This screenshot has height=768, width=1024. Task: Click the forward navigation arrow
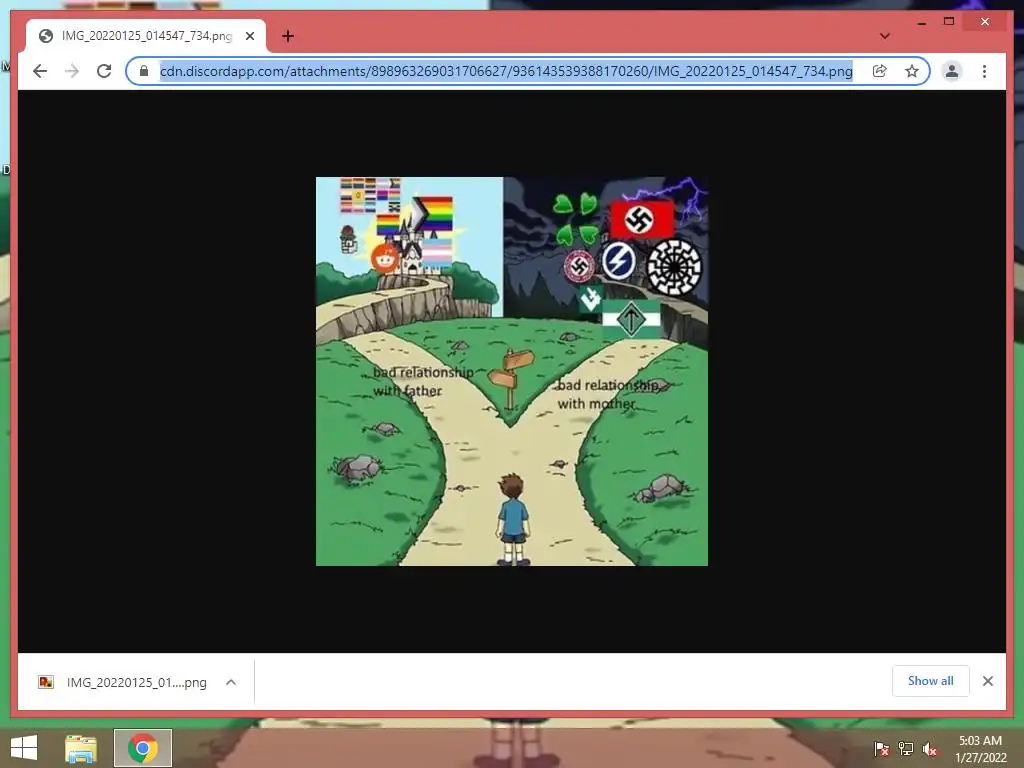coord(72,71)
